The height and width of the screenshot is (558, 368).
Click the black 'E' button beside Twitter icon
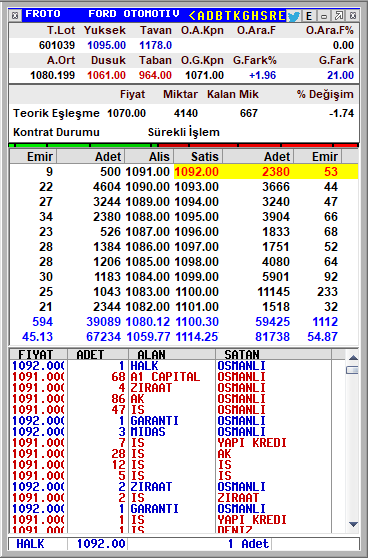[309, 16]
